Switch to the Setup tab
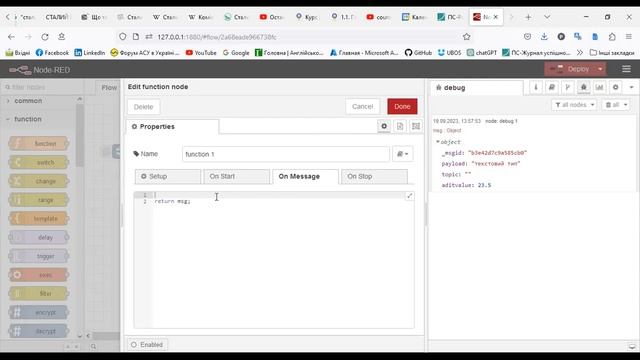This screenshot has height=360, width=640. pyautogui.click(x=168, y=176)
